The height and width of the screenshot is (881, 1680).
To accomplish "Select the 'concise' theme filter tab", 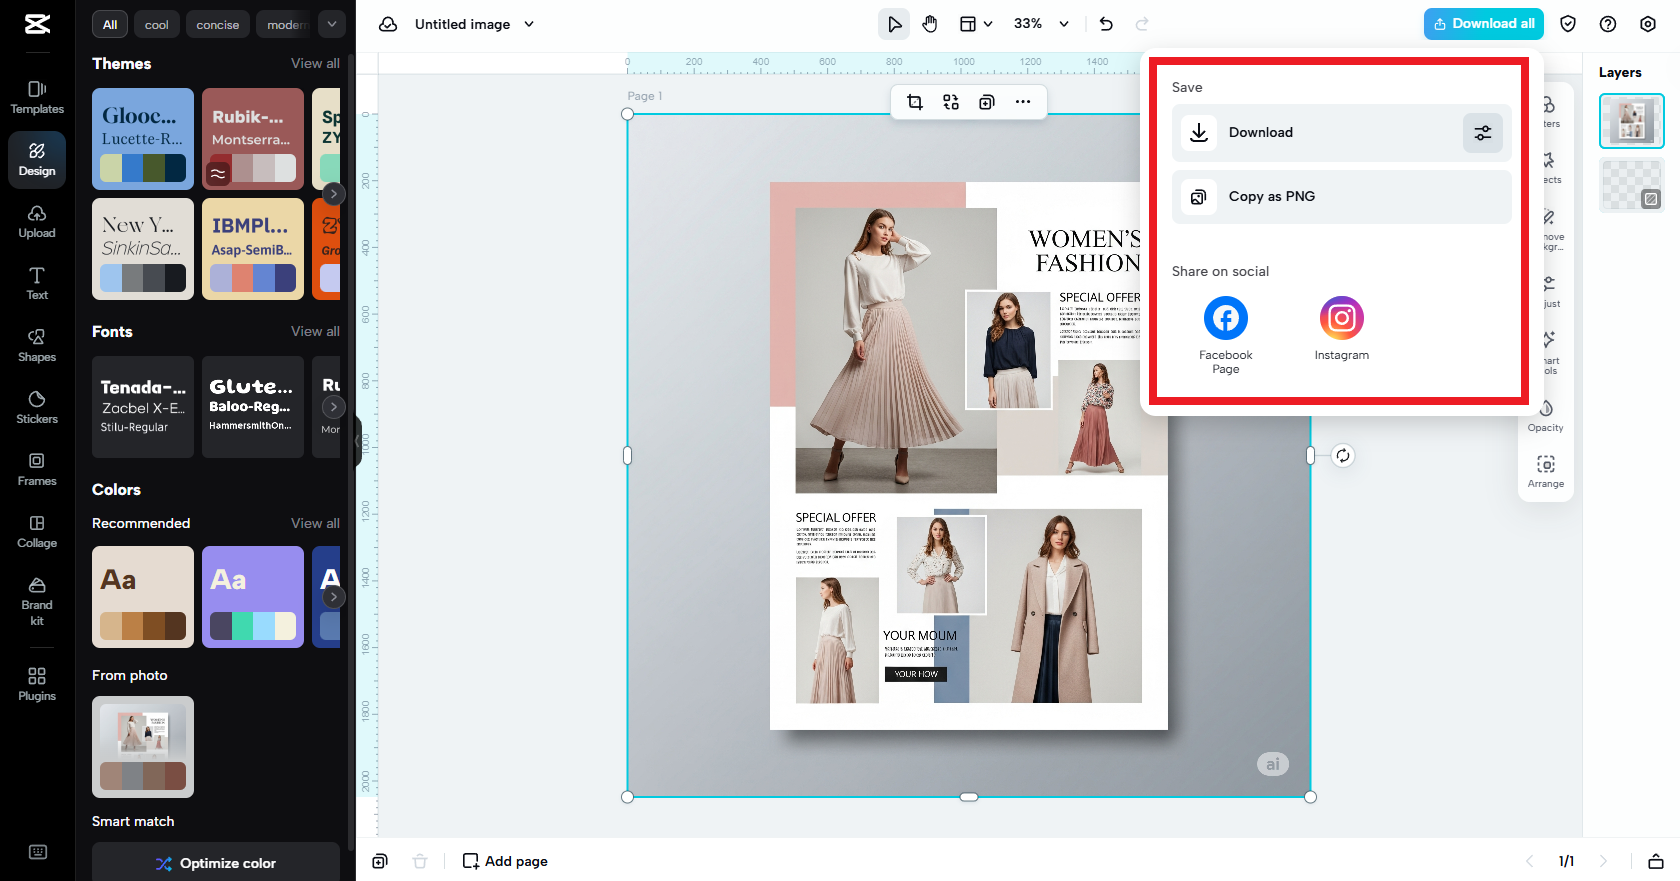I will [x=217, y=25].
